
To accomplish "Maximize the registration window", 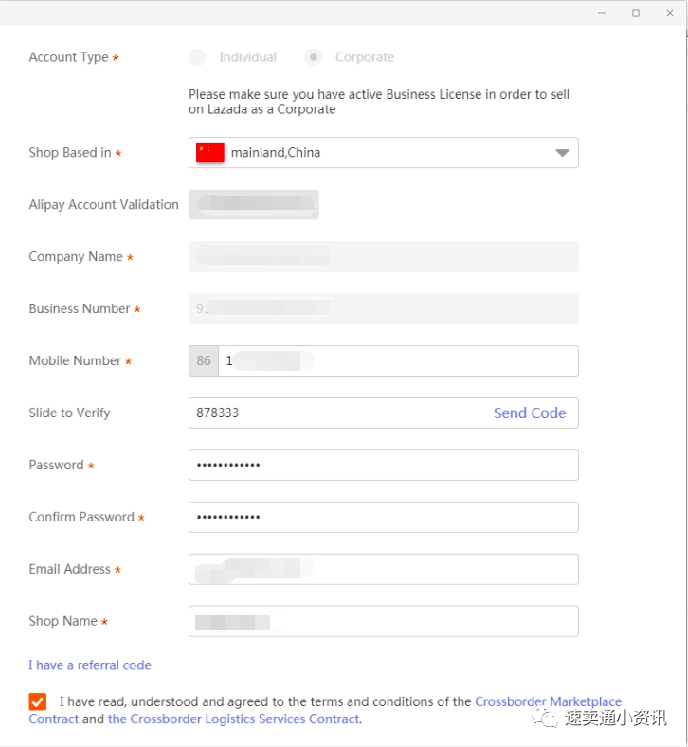I will 636,13.
